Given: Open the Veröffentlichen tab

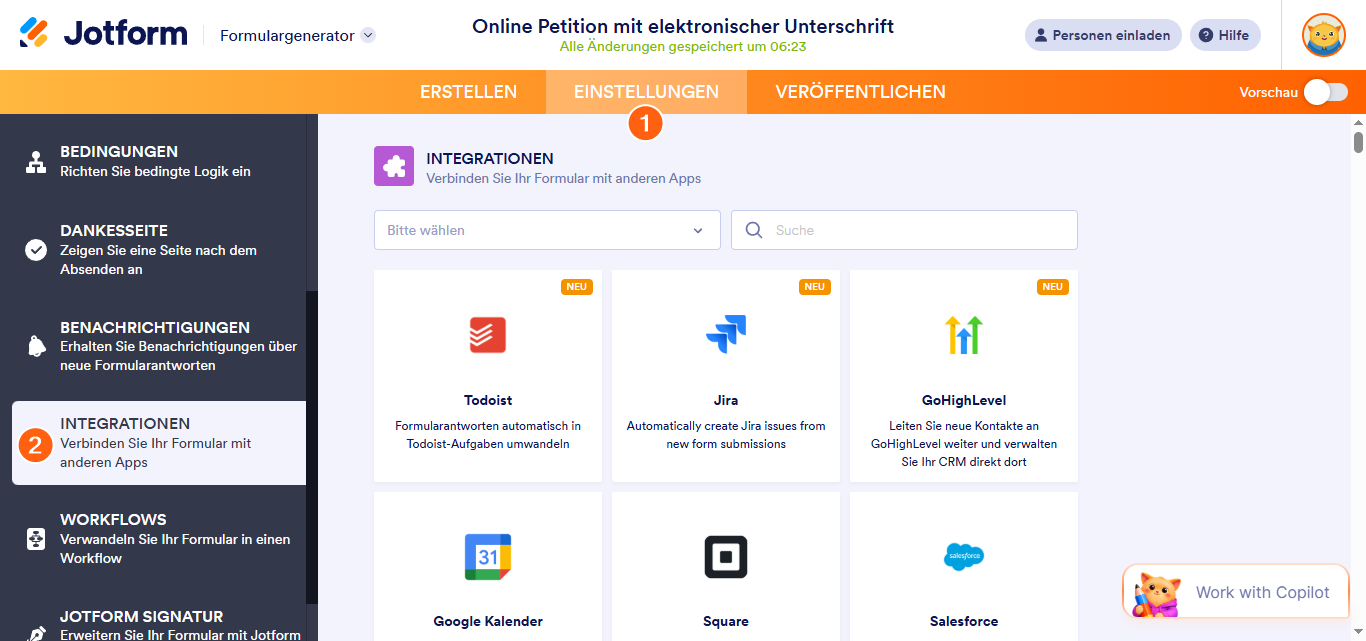Looking at the screenshot, I should point(861,91).
